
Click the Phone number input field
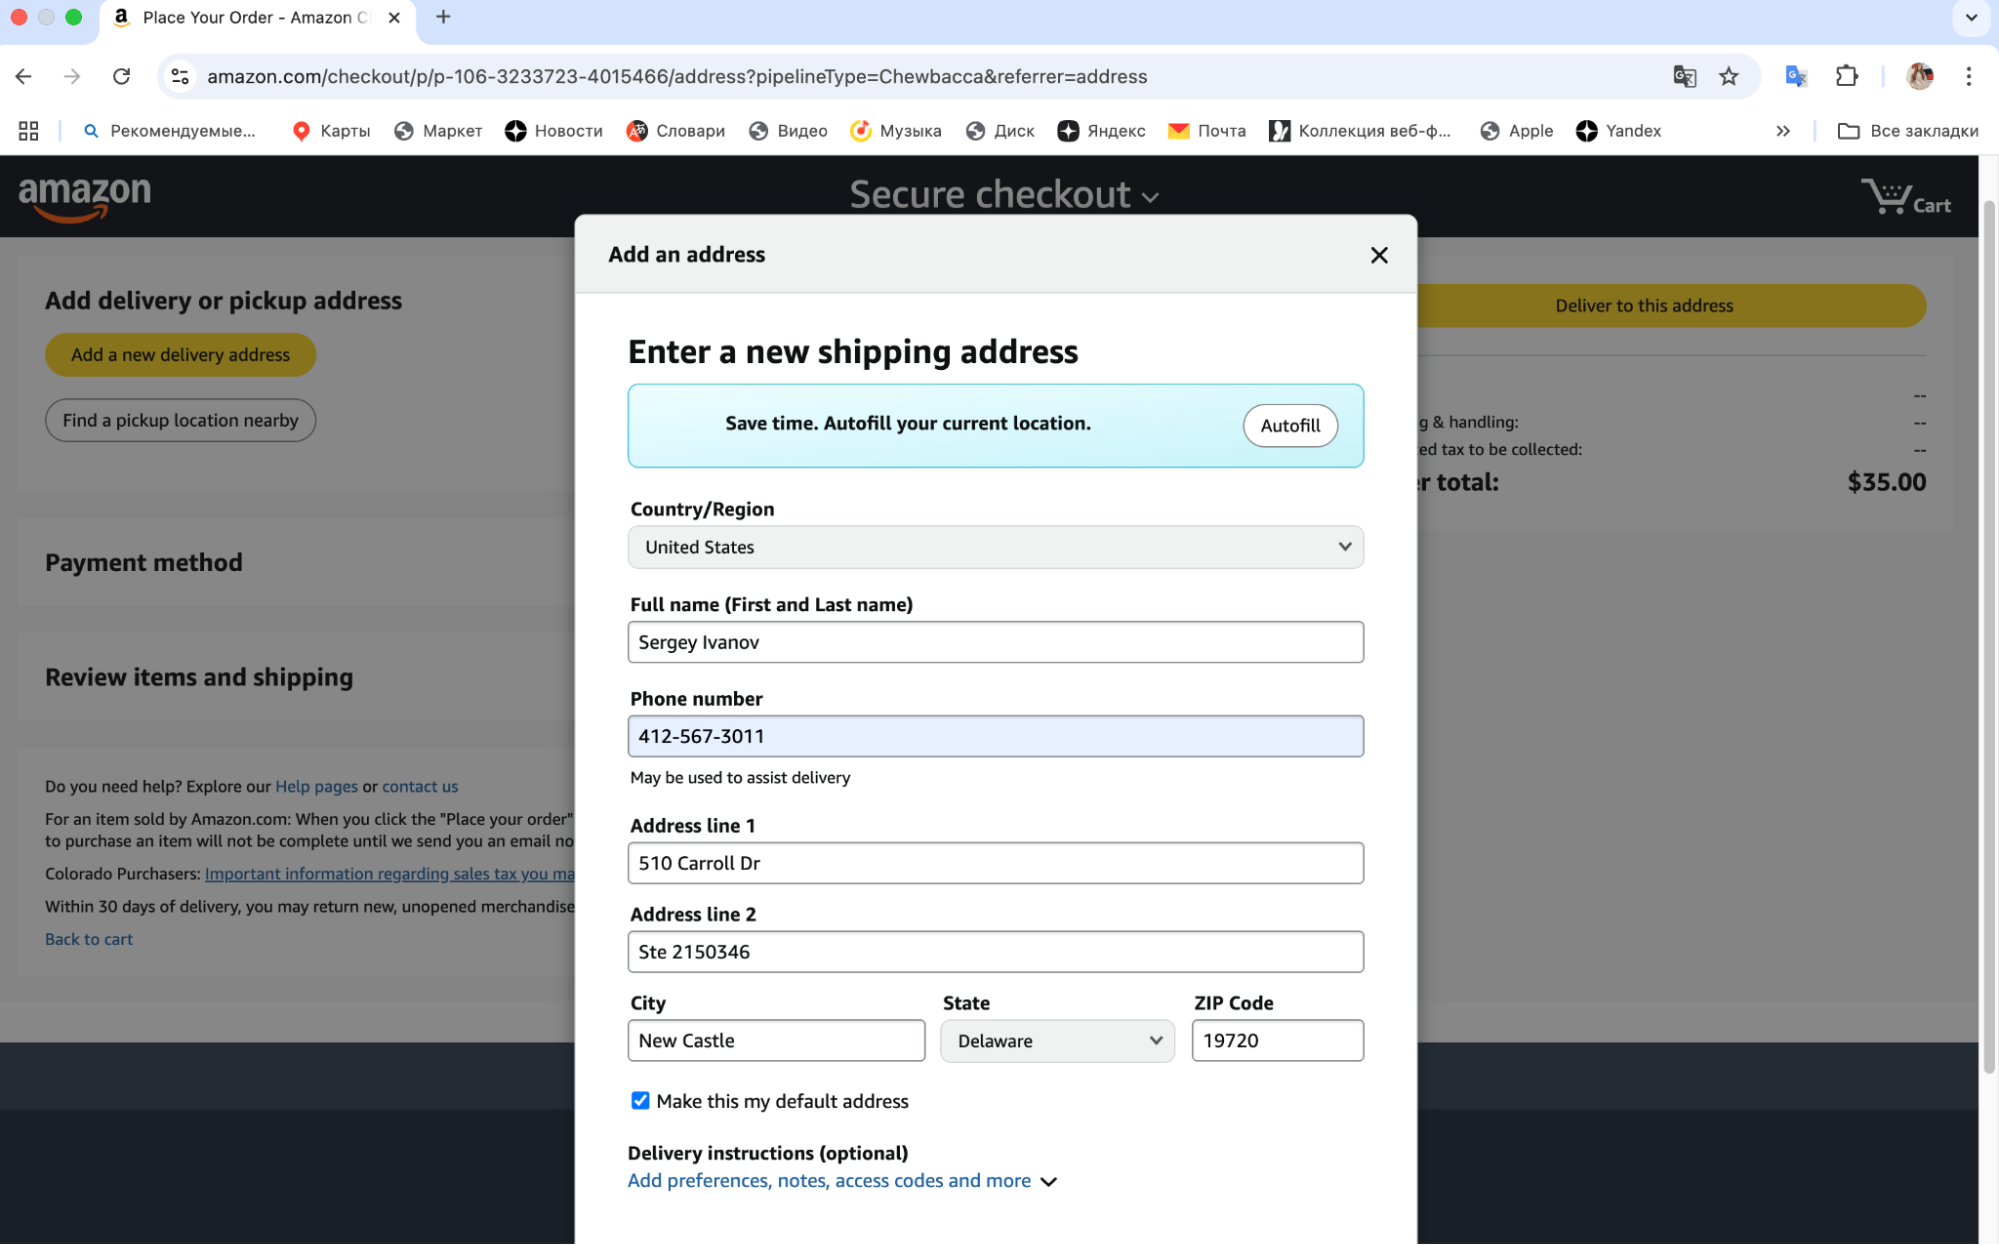995,736
